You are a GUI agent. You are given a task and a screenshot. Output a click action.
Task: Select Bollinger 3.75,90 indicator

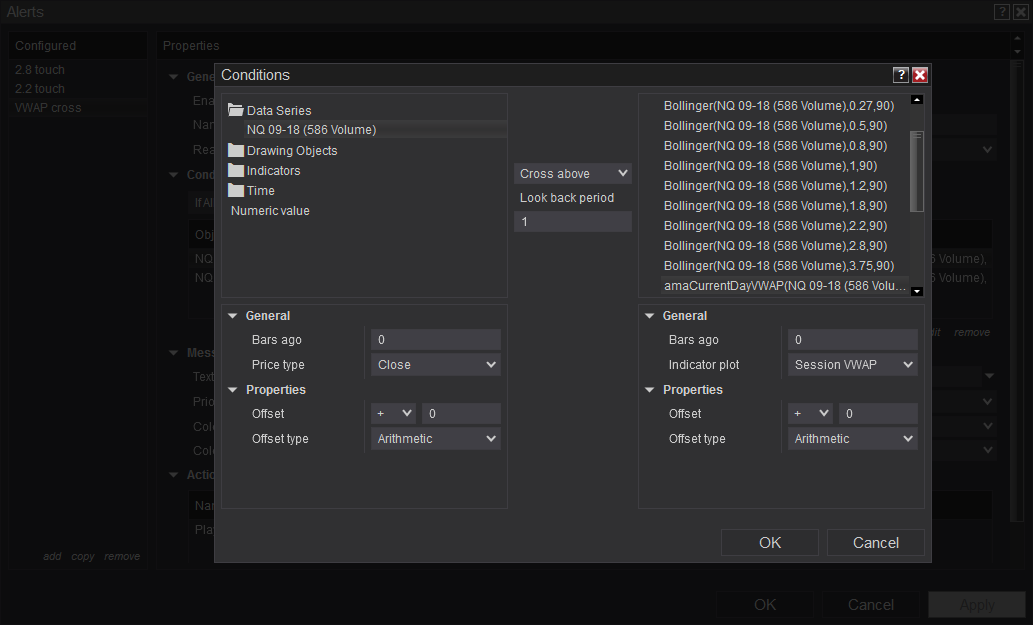coord(779,266)
